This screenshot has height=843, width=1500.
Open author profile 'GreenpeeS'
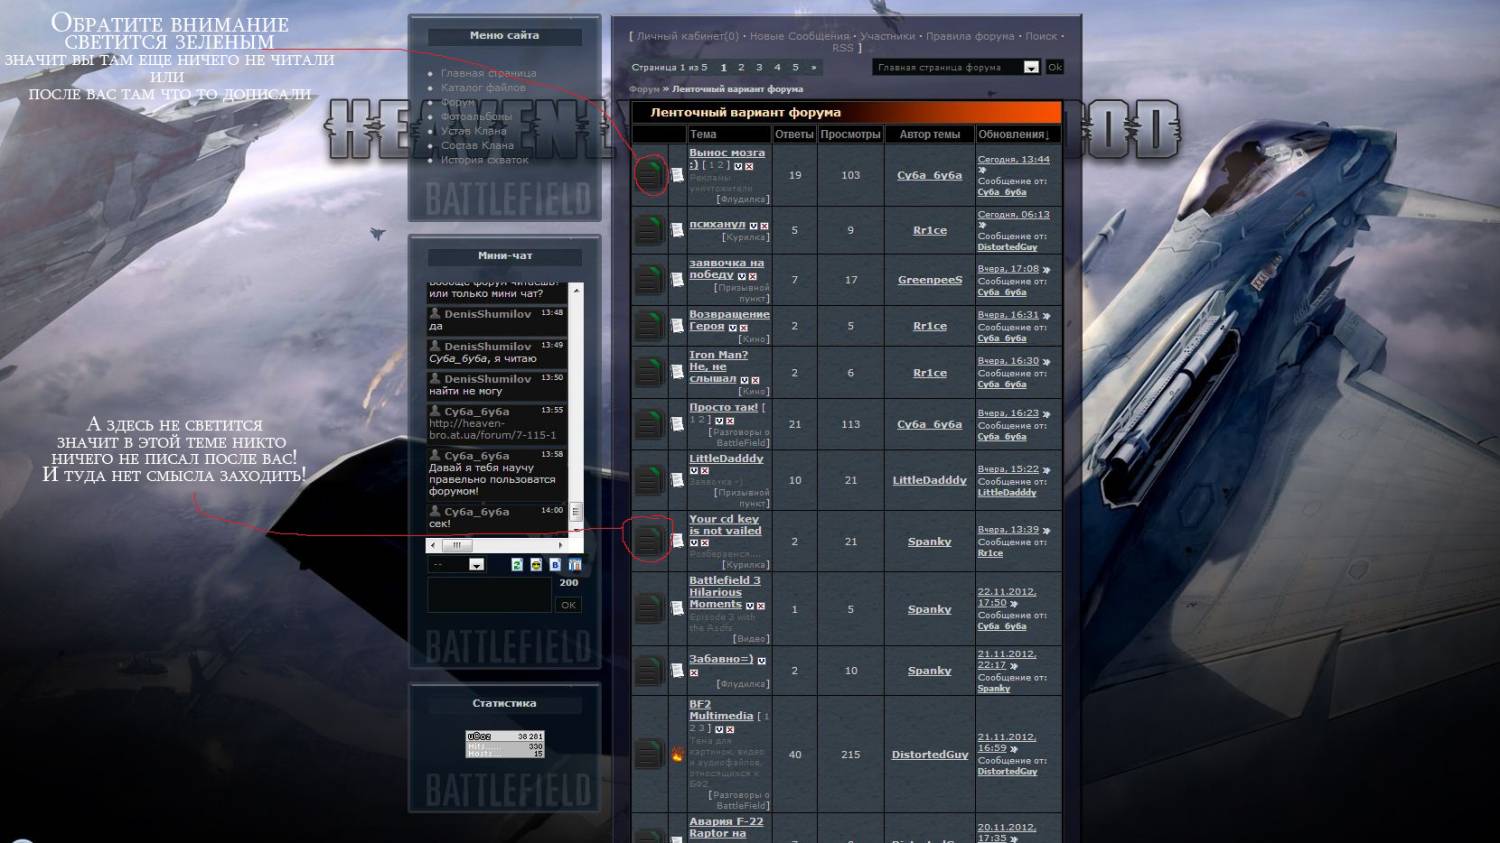tap(930, 280)
